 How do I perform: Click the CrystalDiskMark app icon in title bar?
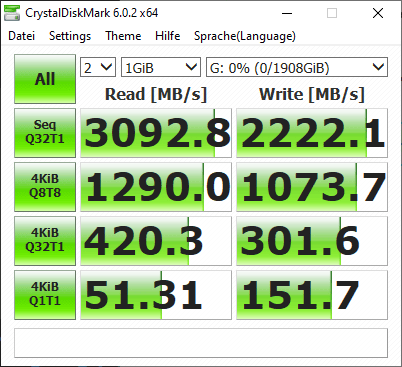point(12,13)
